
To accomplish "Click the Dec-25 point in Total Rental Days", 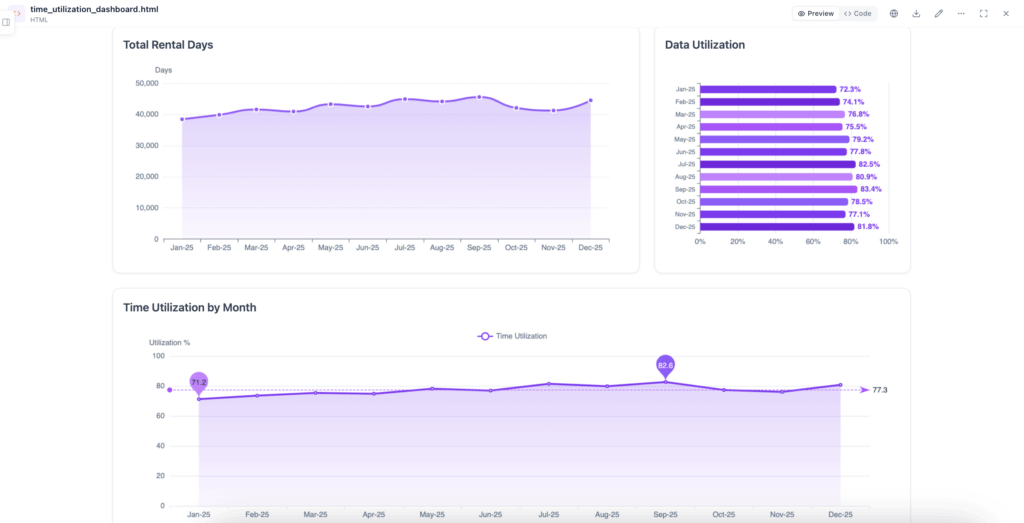I will pos(590,101).
